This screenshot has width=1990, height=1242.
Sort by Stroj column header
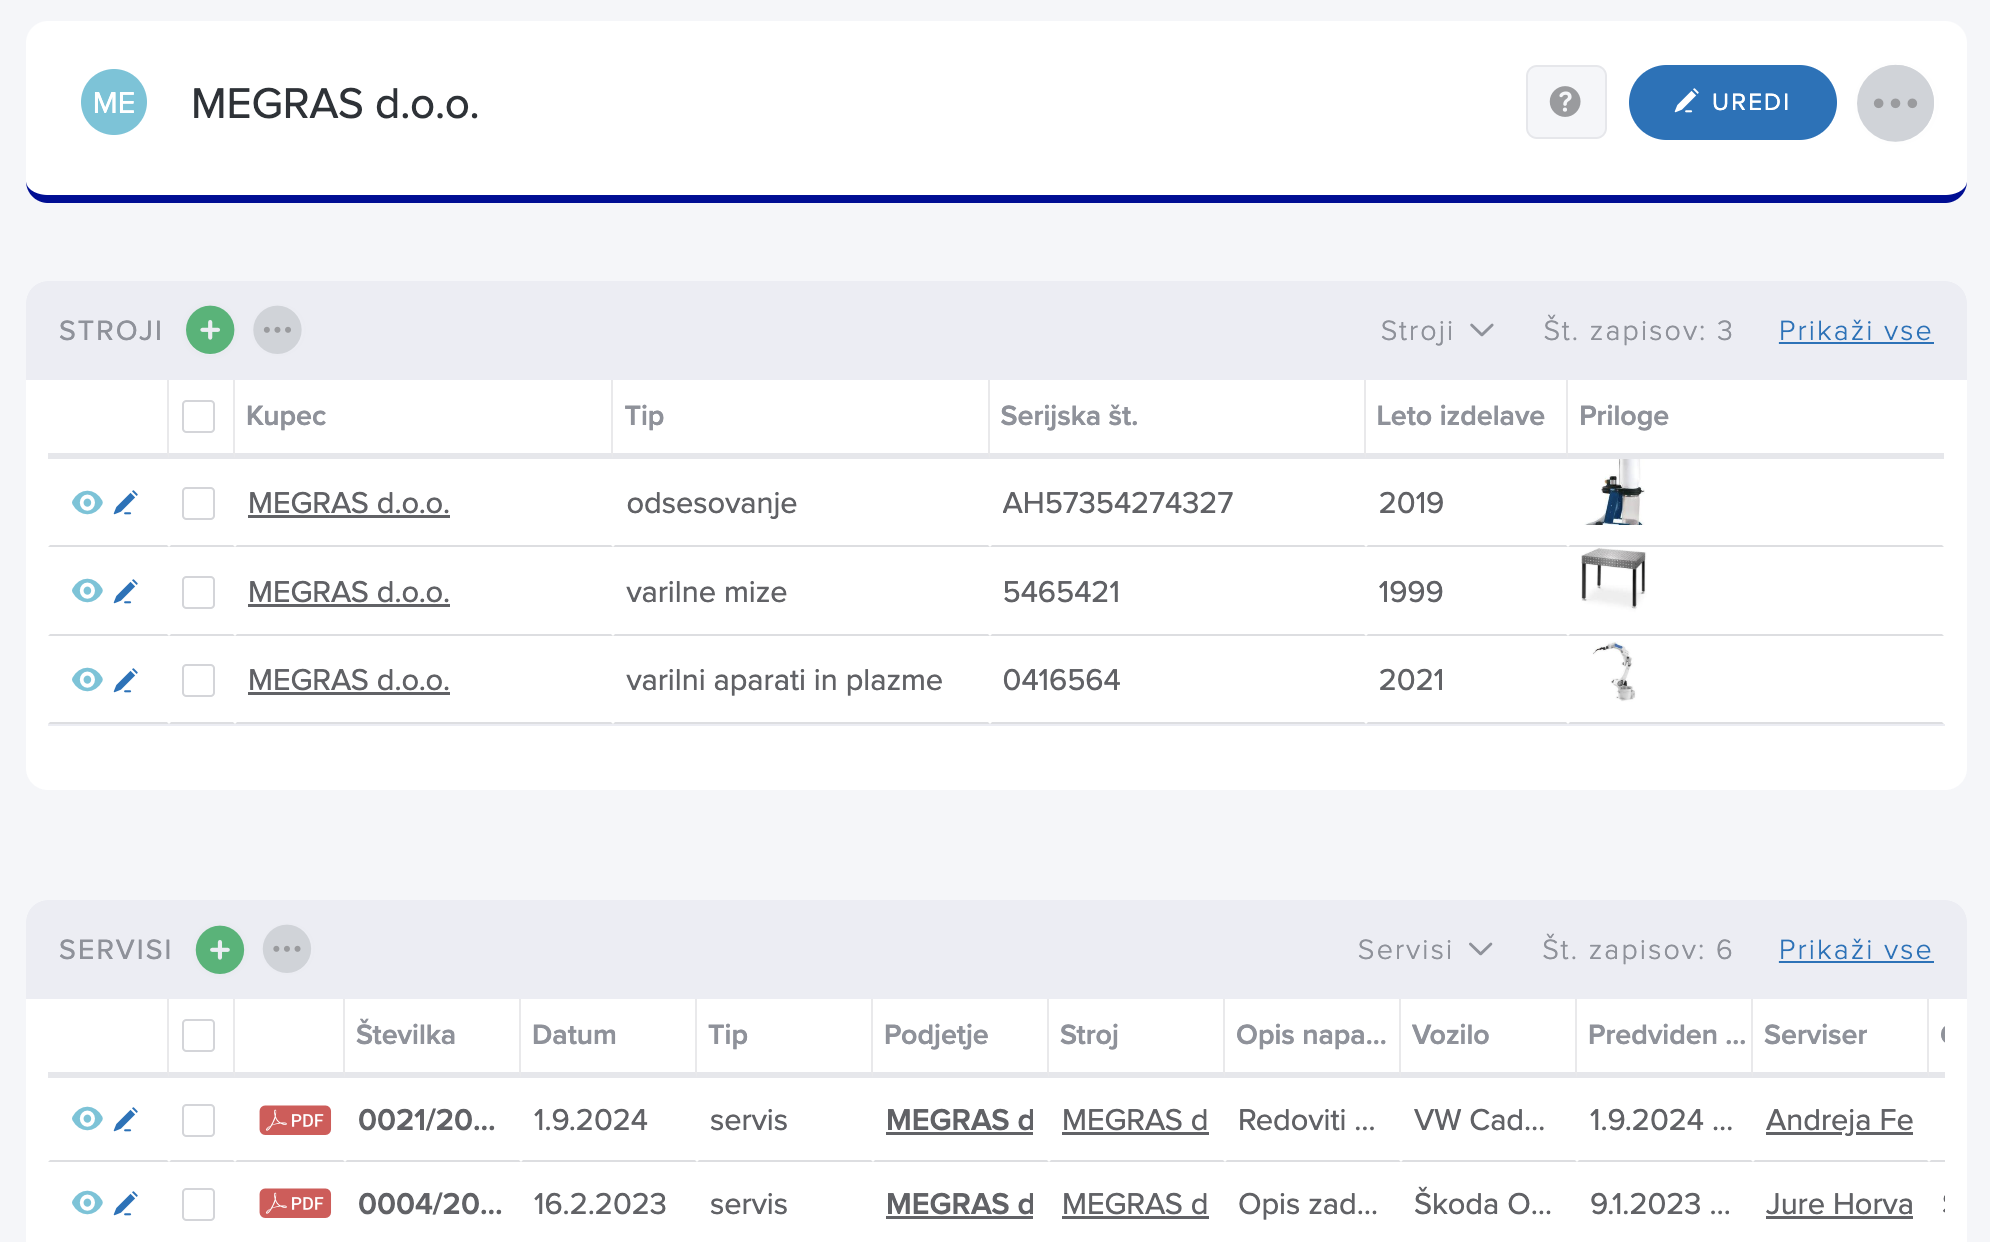[1089, 1035]
